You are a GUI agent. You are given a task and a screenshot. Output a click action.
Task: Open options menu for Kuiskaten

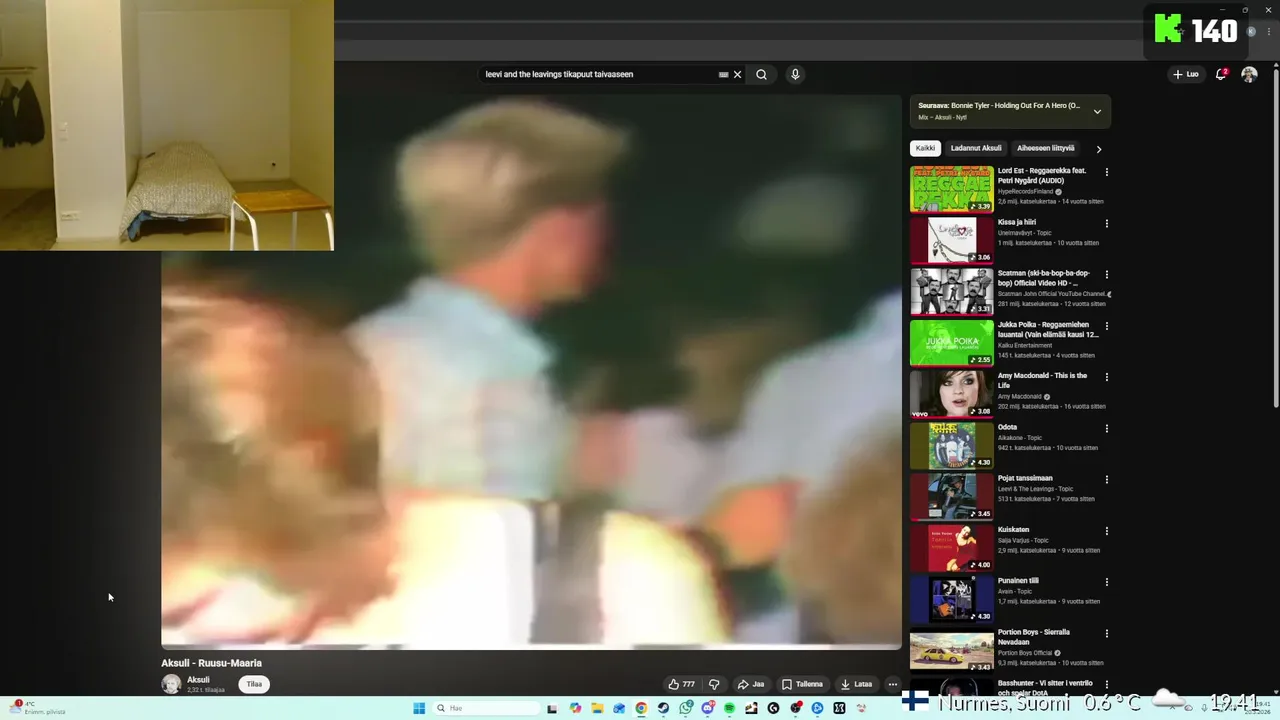click(1106, 531)
